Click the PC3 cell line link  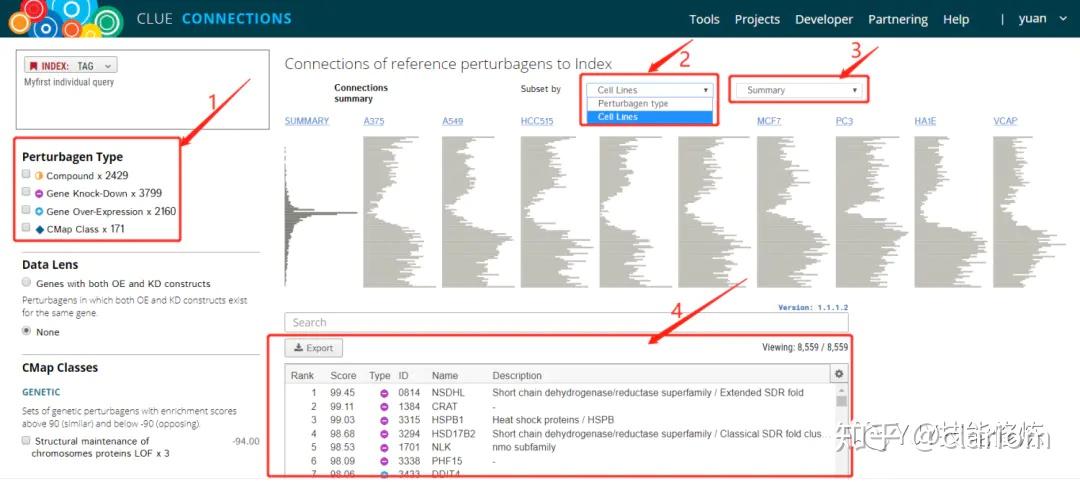point(844,121)
